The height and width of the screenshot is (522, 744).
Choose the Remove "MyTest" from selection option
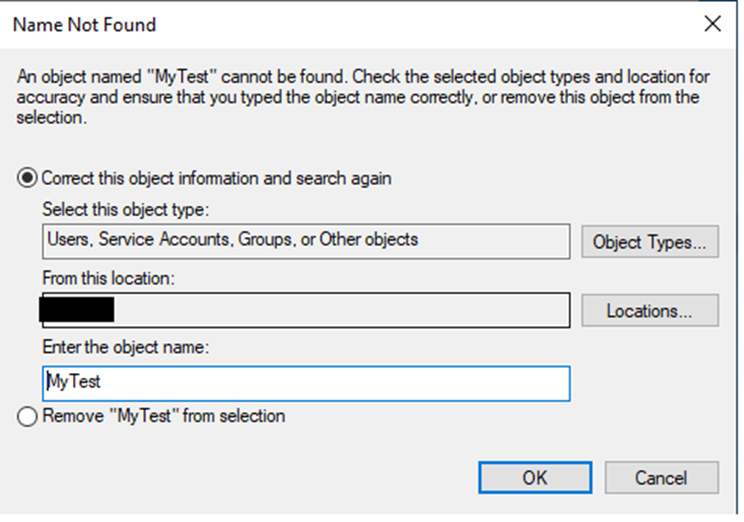click(x=29, y=416)
